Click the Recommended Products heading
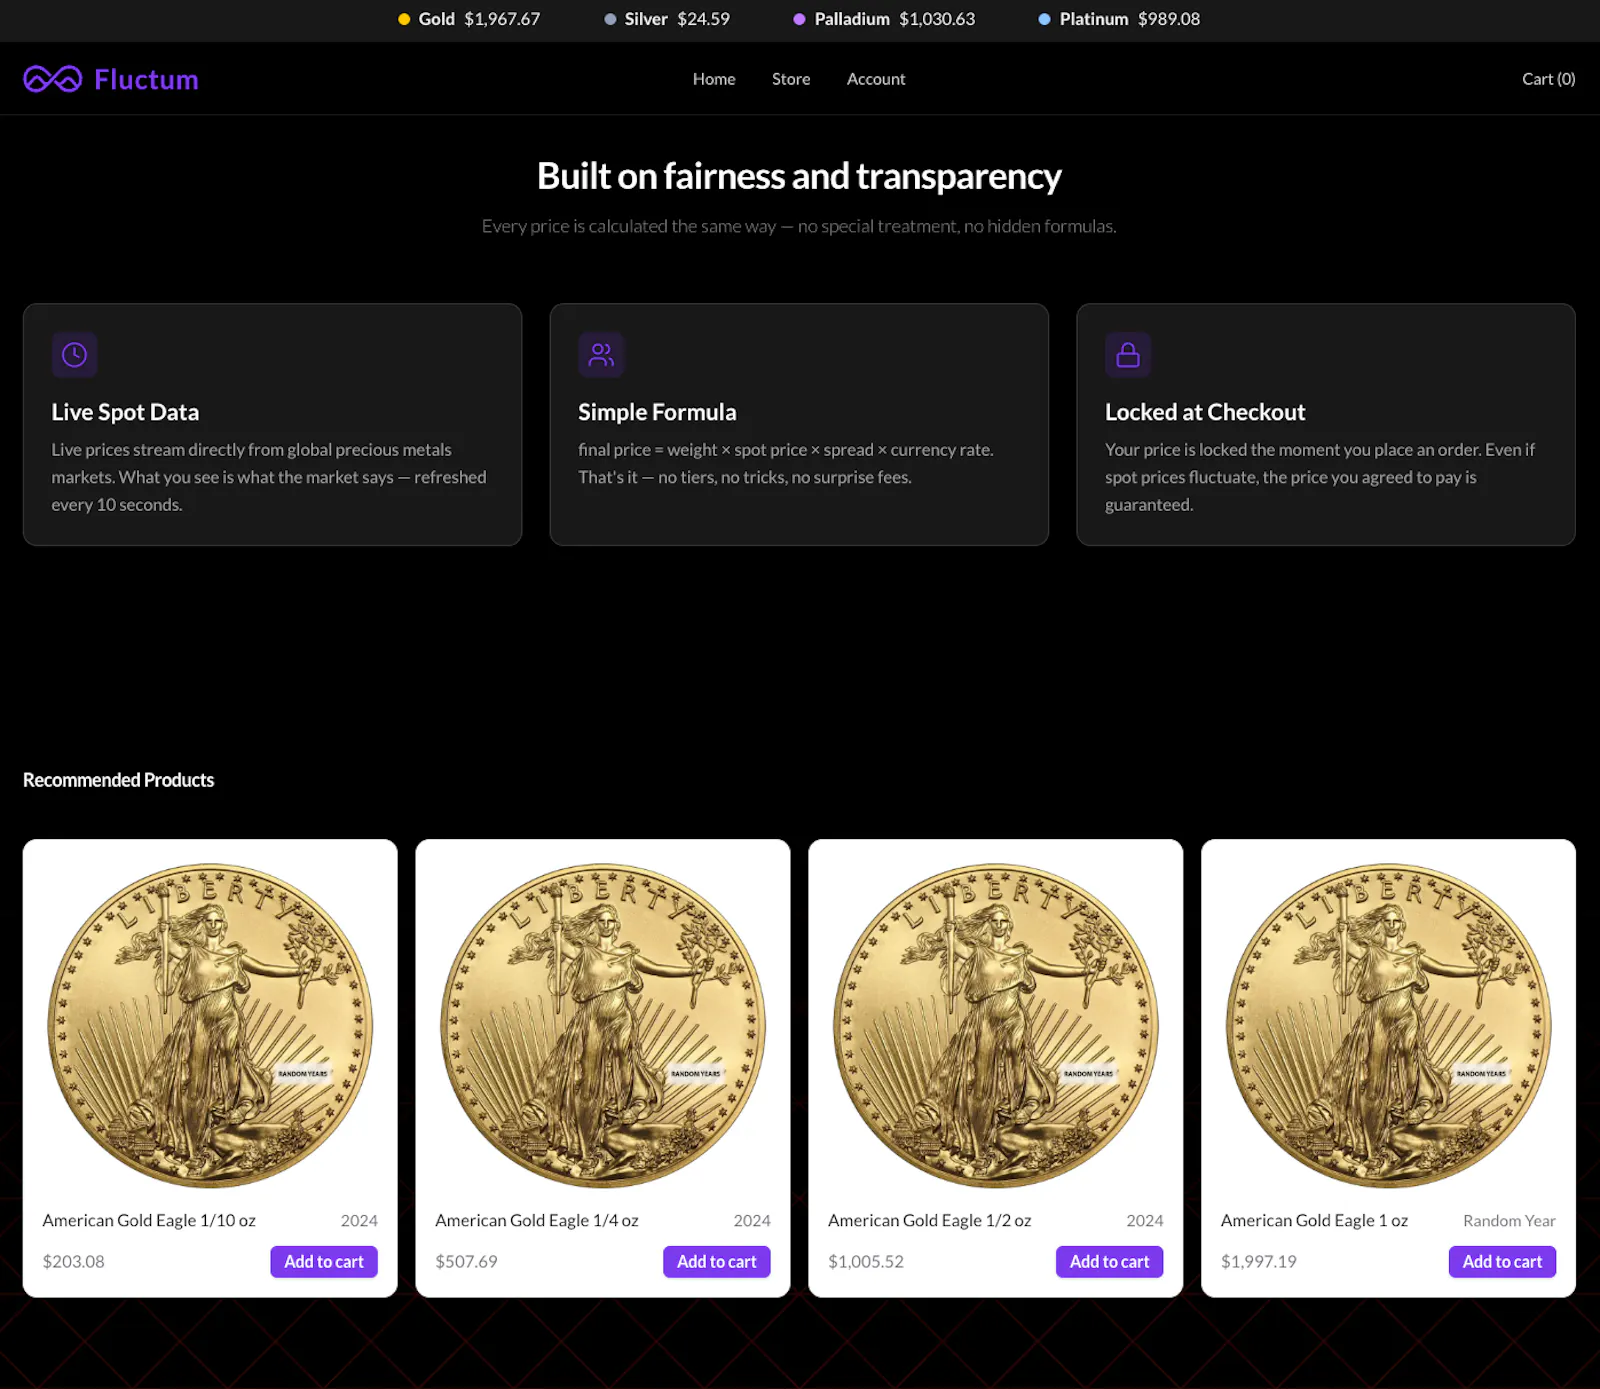 click(119, 780)
